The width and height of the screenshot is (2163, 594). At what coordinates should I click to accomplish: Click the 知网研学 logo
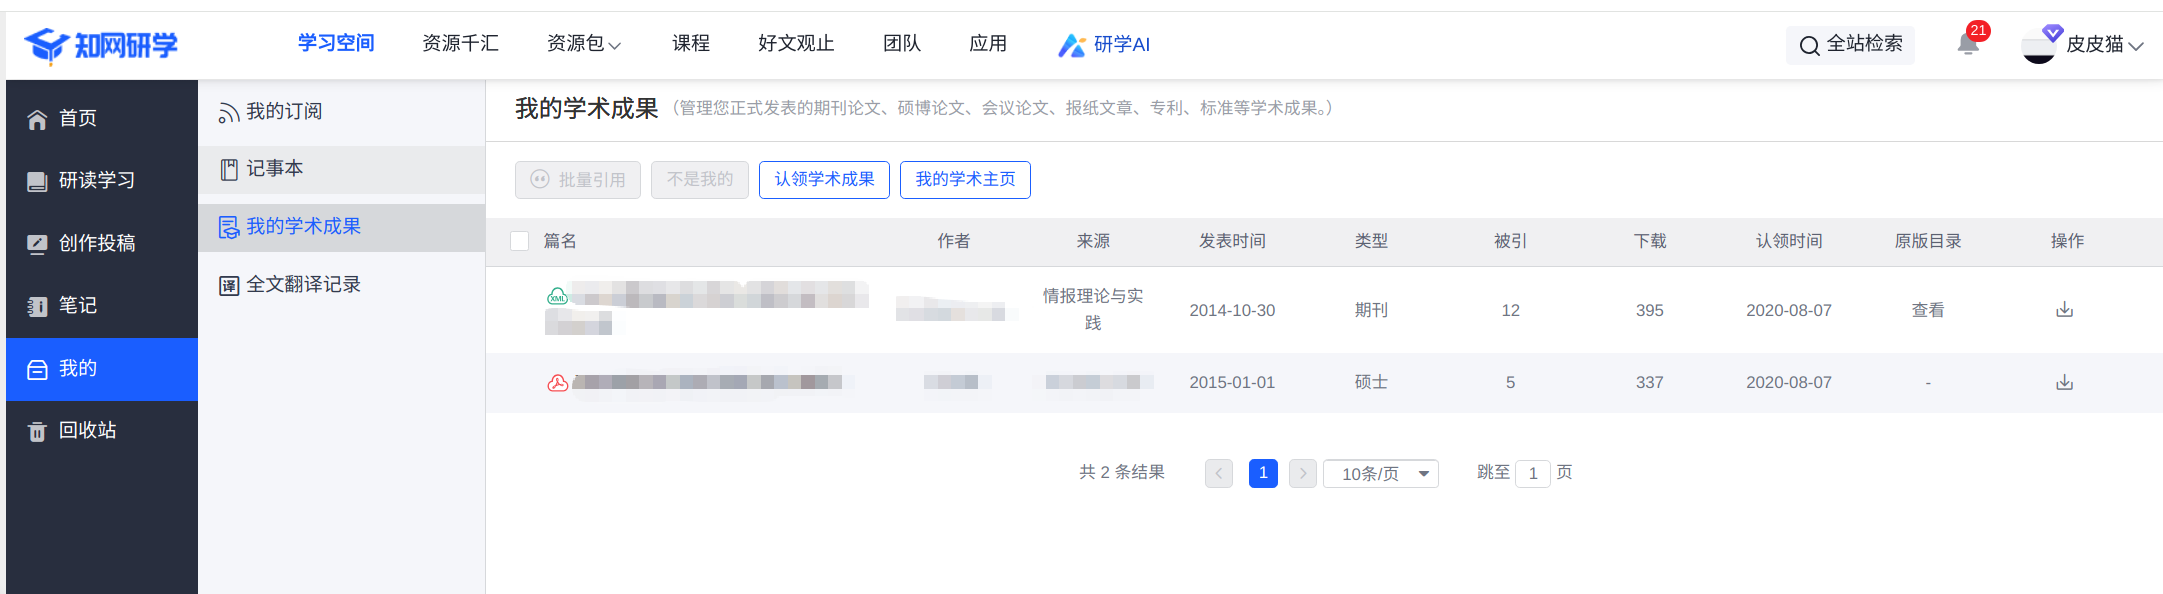tap(101, 45)
